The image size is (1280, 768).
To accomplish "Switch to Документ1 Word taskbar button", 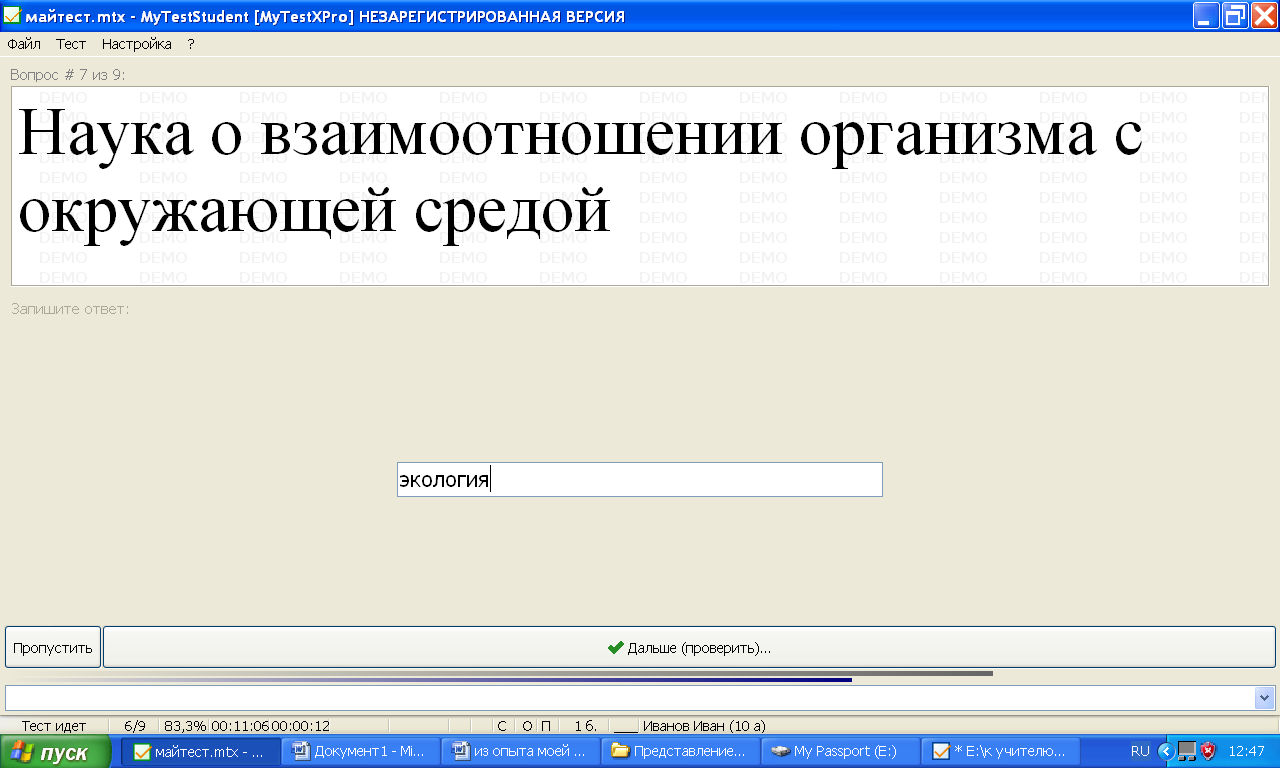I will point(360,751).
